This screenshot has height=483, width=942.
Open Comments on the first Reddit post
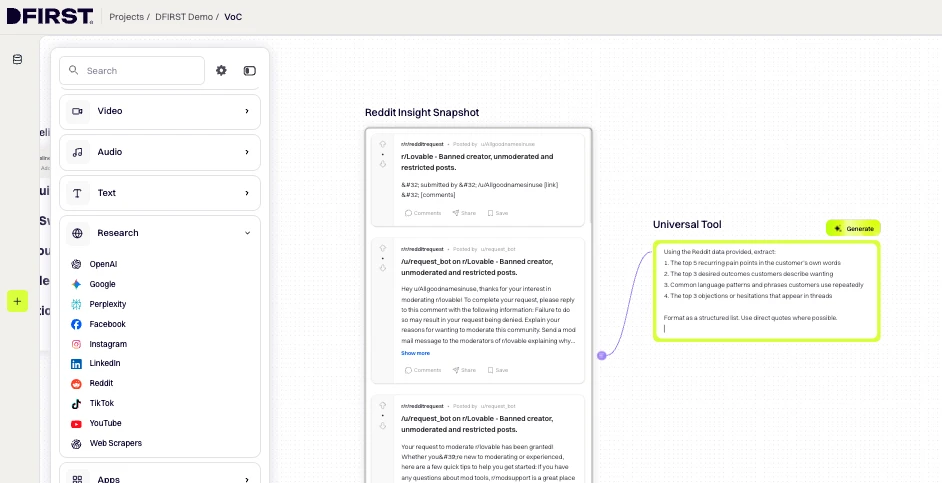(423, 213)
